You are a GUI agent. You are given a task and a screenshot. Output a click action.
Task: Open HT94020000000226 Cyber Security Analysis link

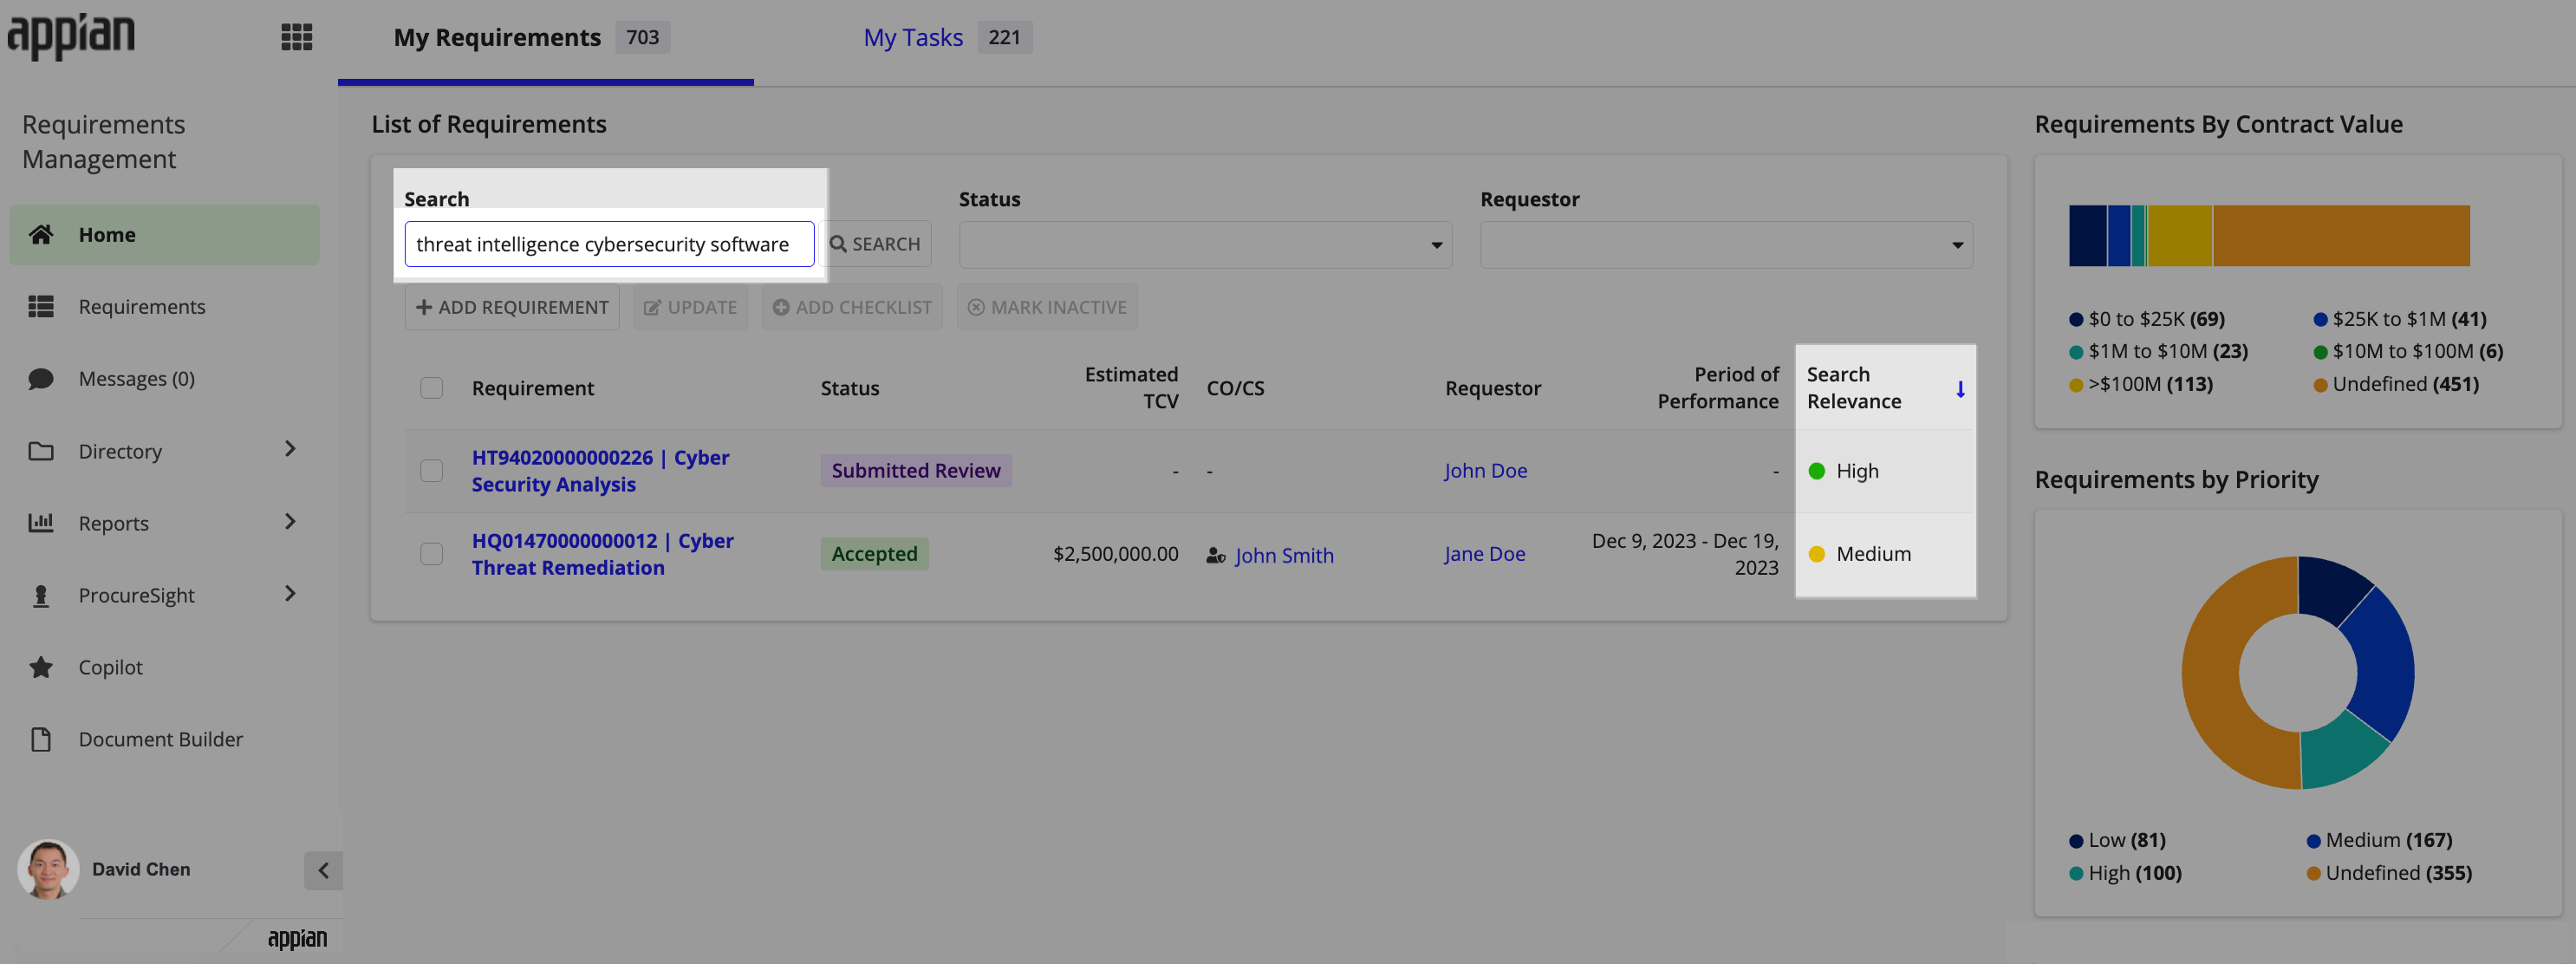tap(600, 471)
